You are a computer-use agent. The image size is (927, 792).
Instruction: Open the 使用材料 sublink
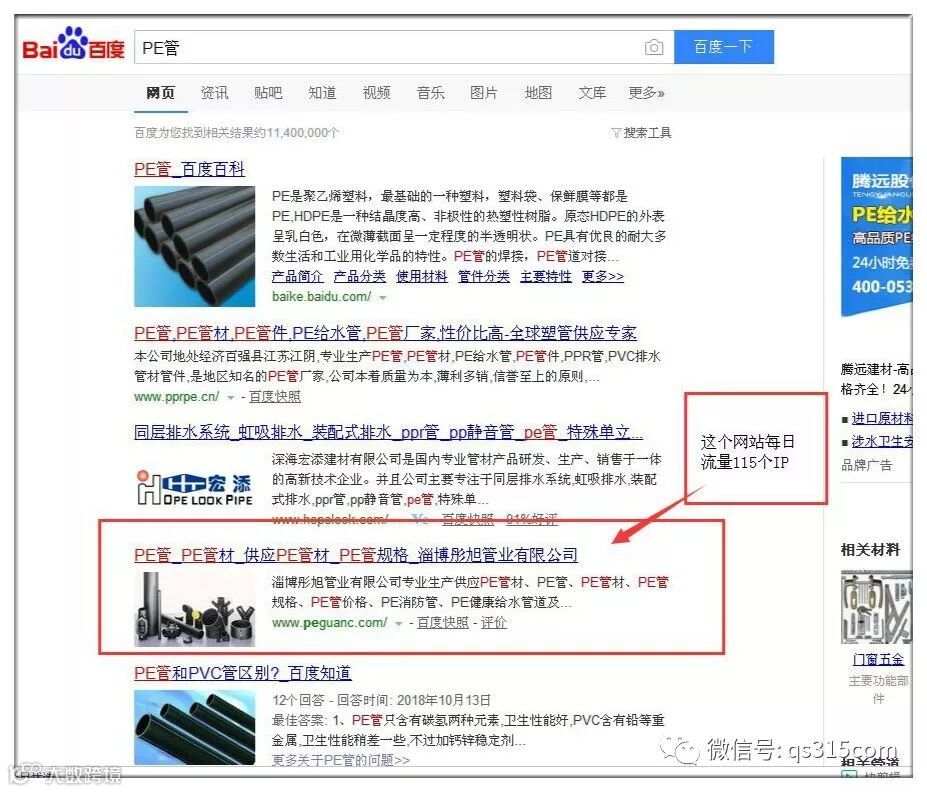pyautogui.click(x=422, y=276)
